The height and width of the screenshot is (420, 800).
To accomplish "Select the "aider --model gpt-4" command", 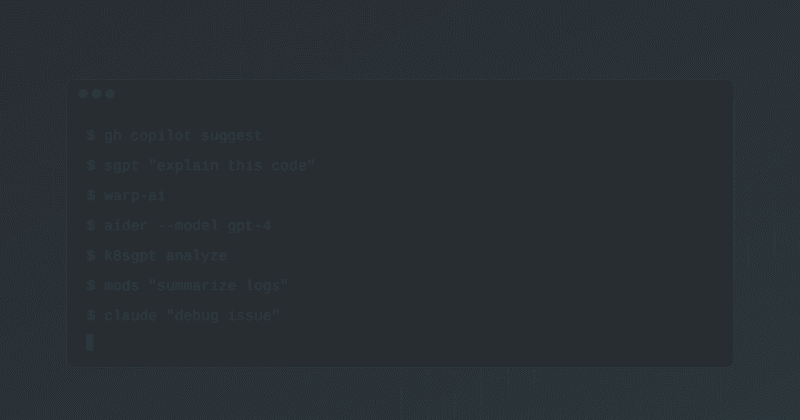I will point(187,226).
